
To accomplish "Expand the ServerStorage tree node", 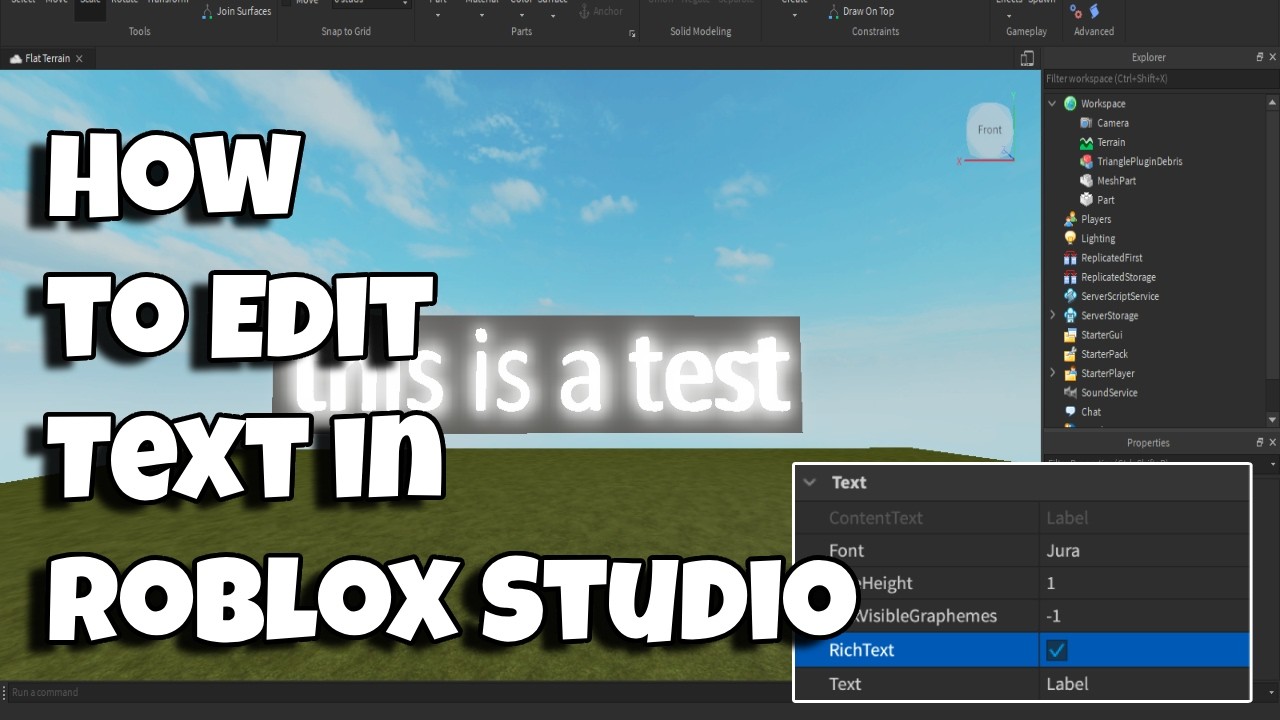I will (1052, 316).
